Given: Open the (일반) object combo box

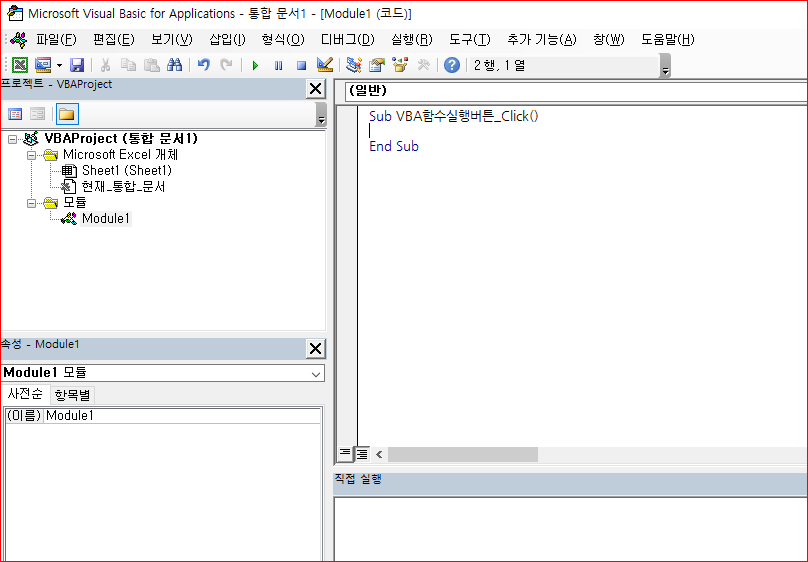Looking at the screenshot, I should click(576, 91).
